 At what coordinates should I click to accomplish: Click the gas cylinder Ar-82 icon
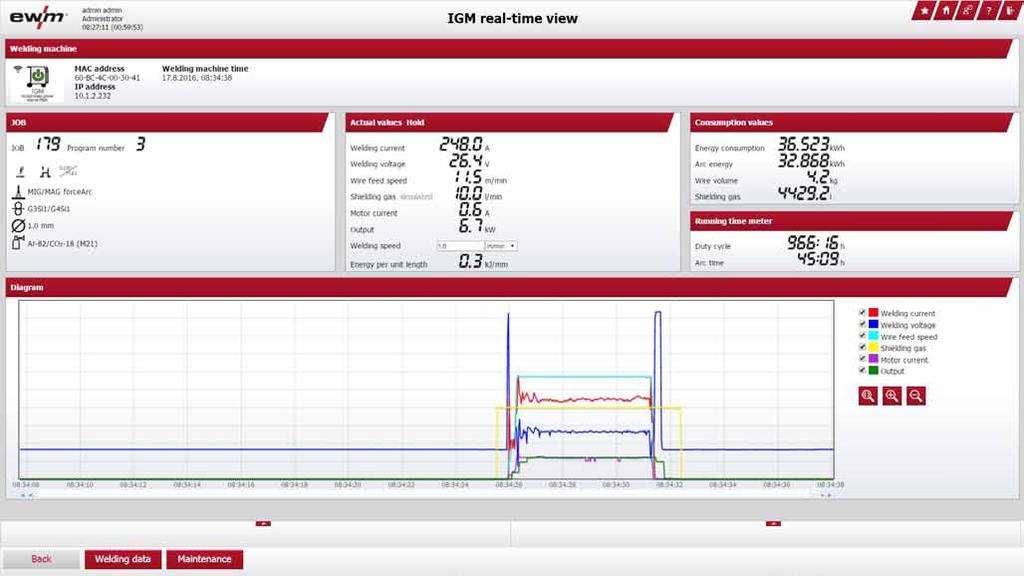(x=18, y=243)
